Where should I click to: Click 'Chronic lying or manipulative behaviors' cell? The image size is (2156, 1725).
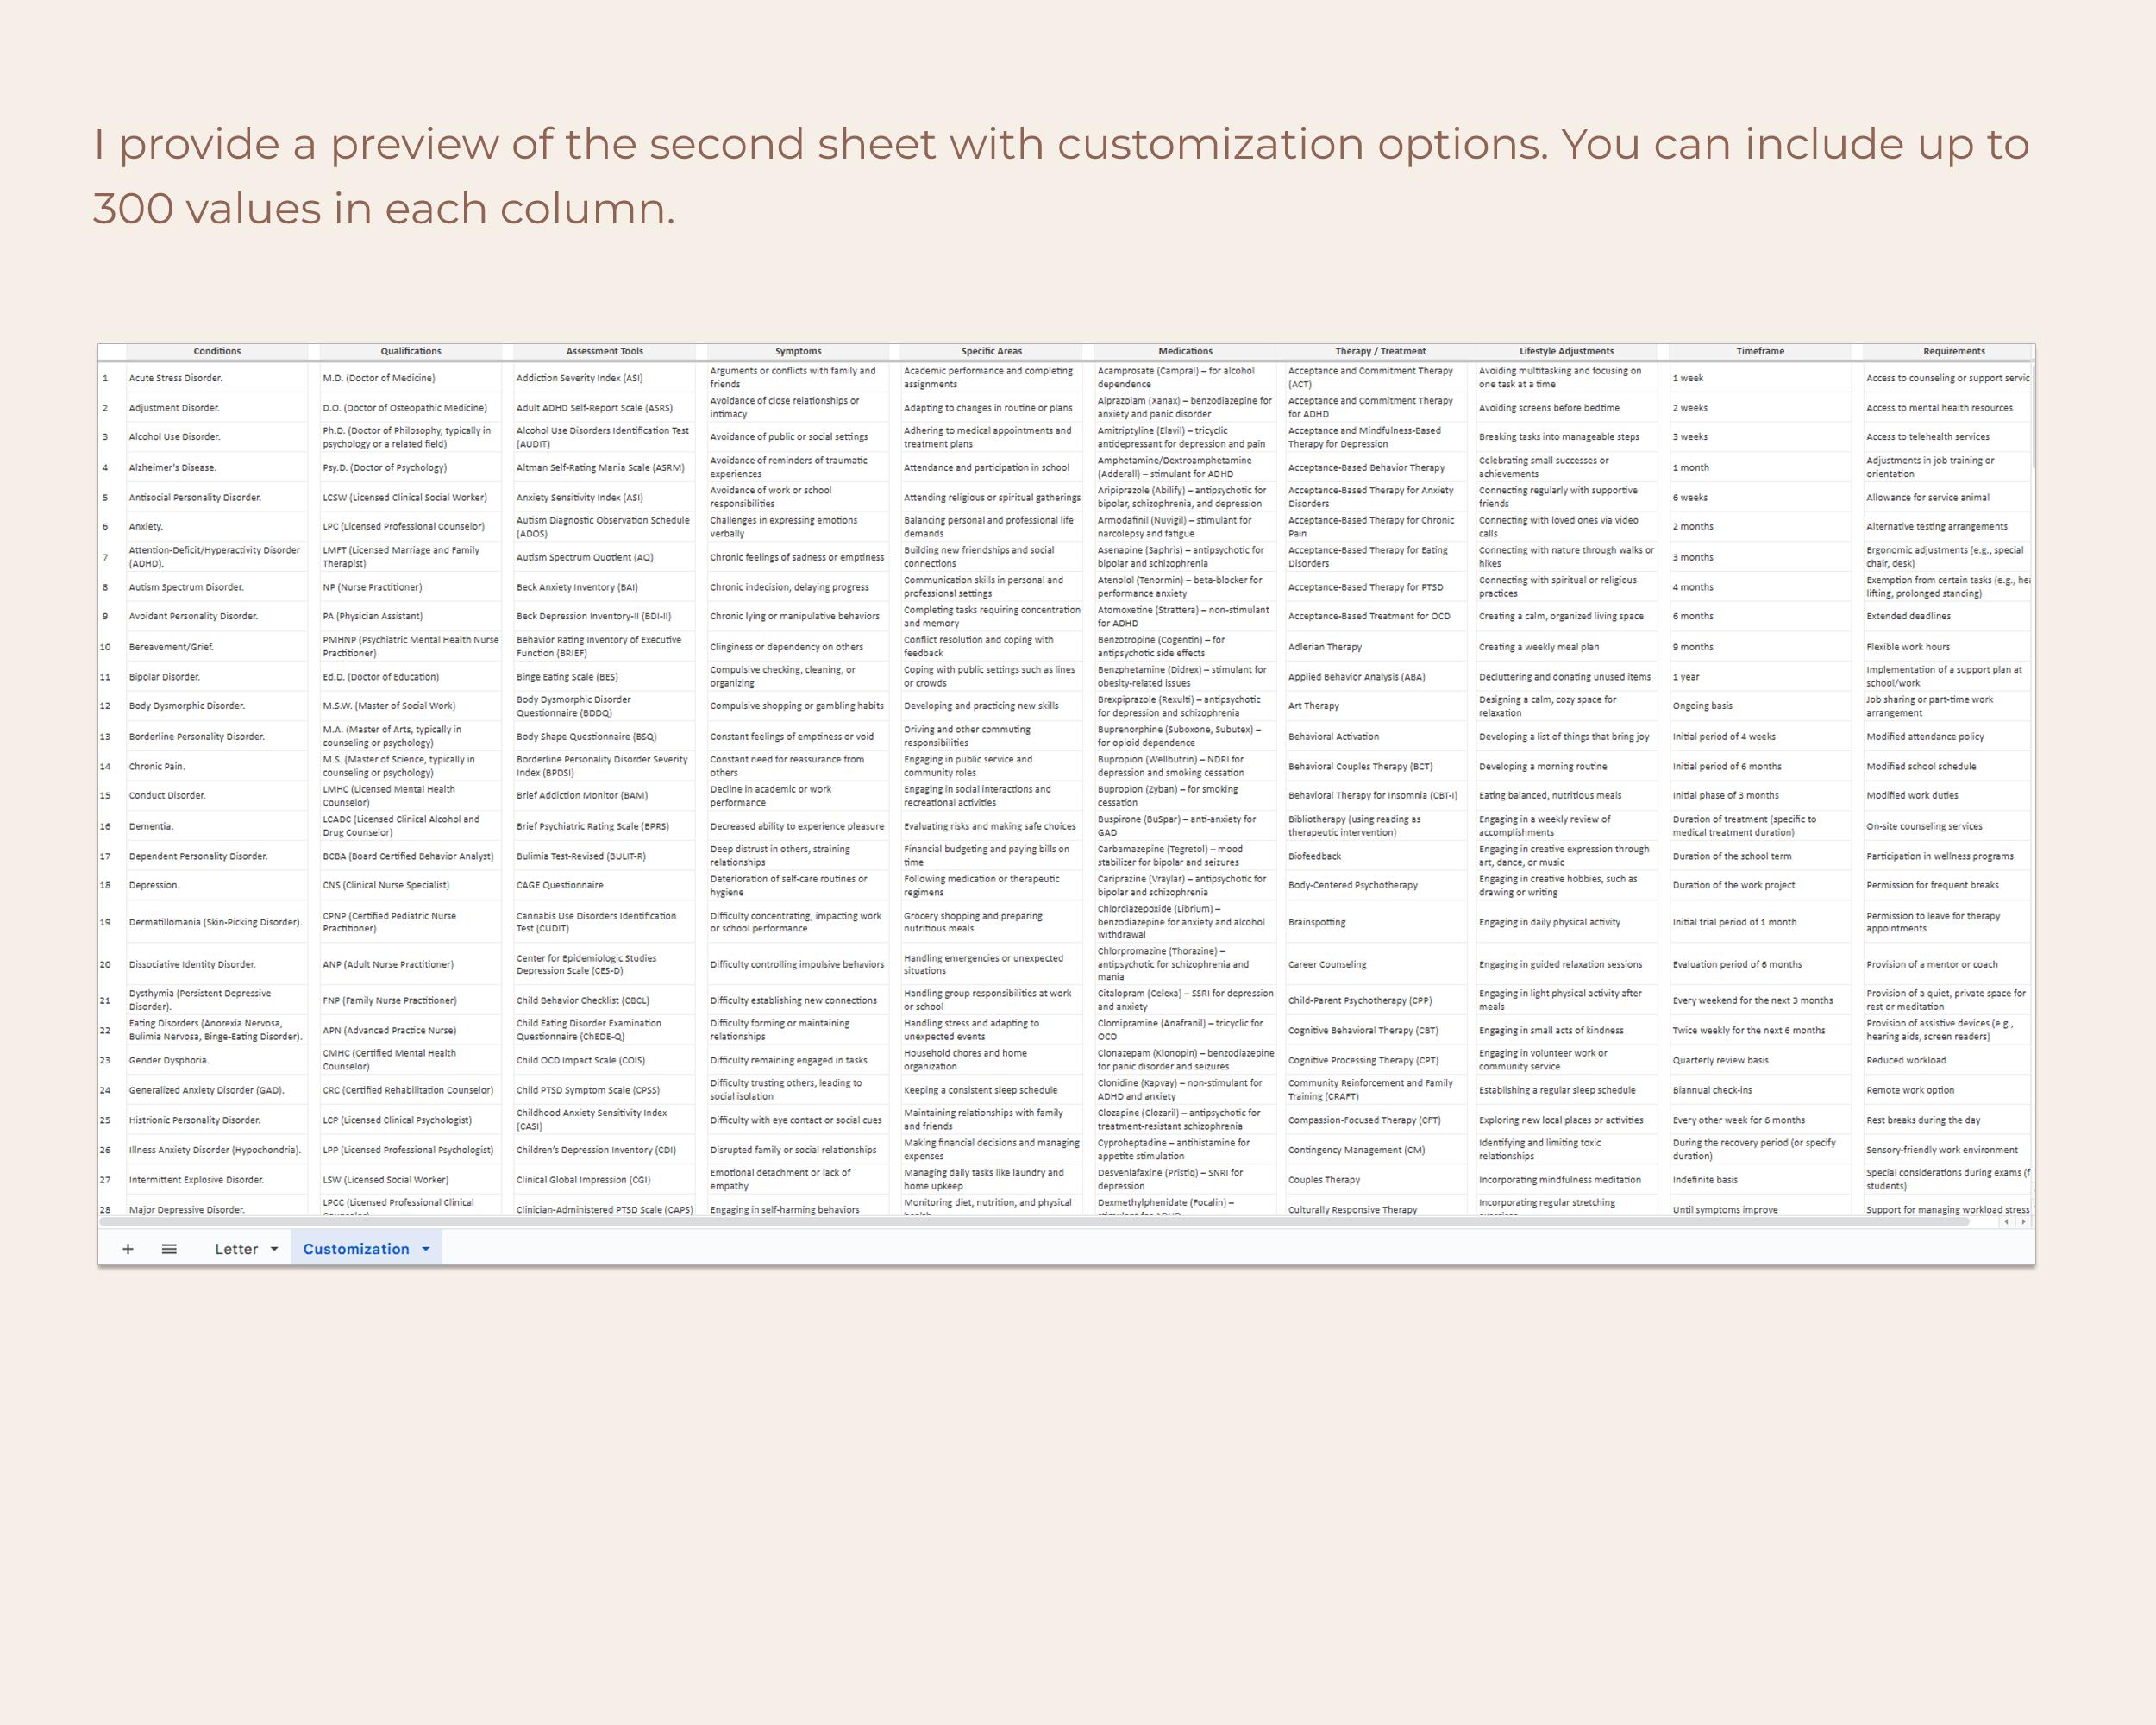pyautogui.click(x=798, y=616)
